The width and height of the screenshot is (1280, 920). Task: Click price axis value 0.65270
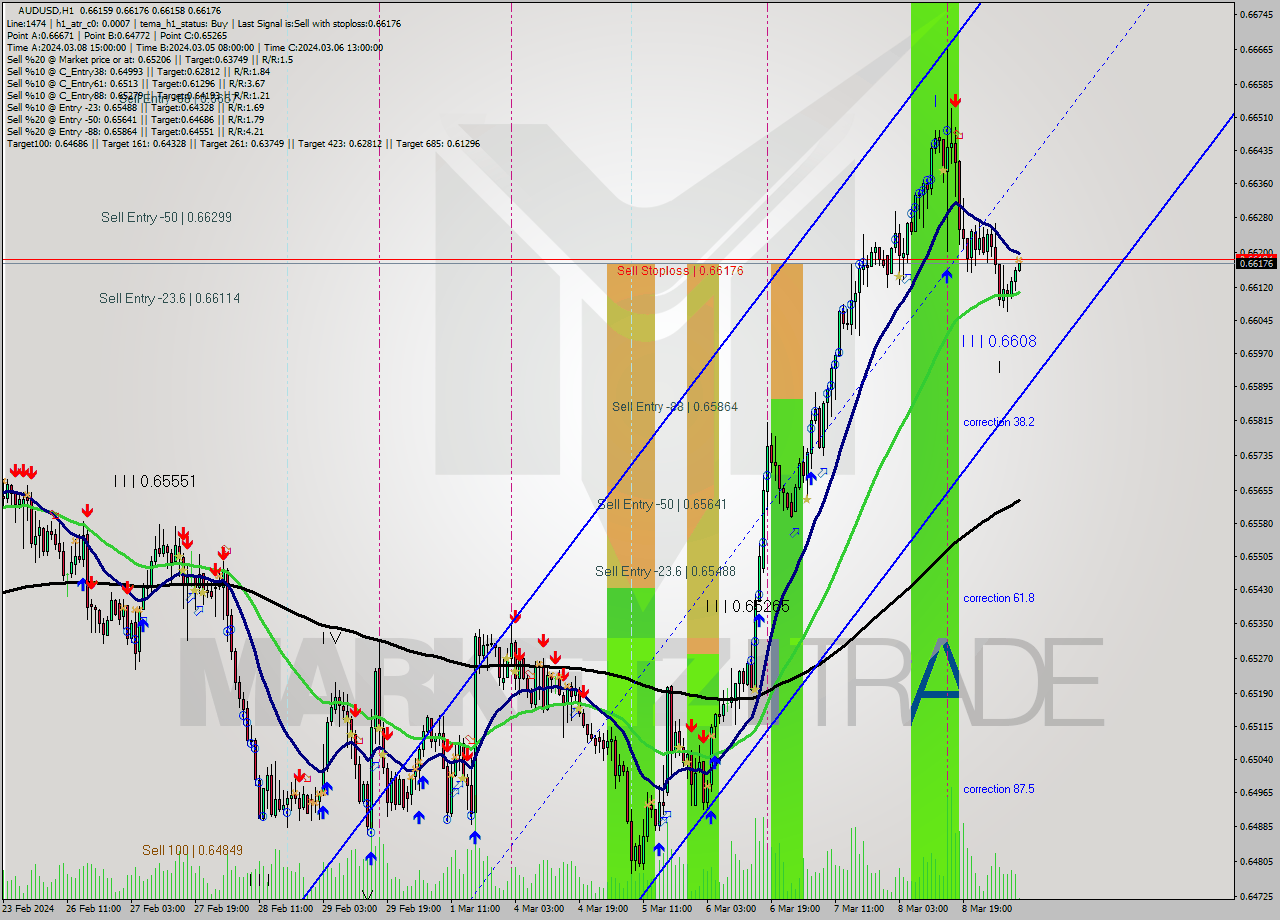1256,658
